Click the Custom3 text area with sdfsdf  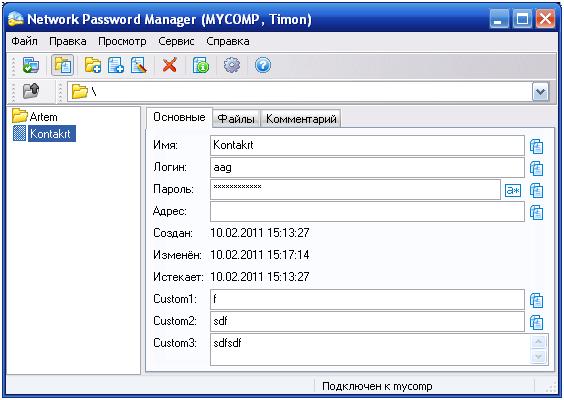coord(370,349)
